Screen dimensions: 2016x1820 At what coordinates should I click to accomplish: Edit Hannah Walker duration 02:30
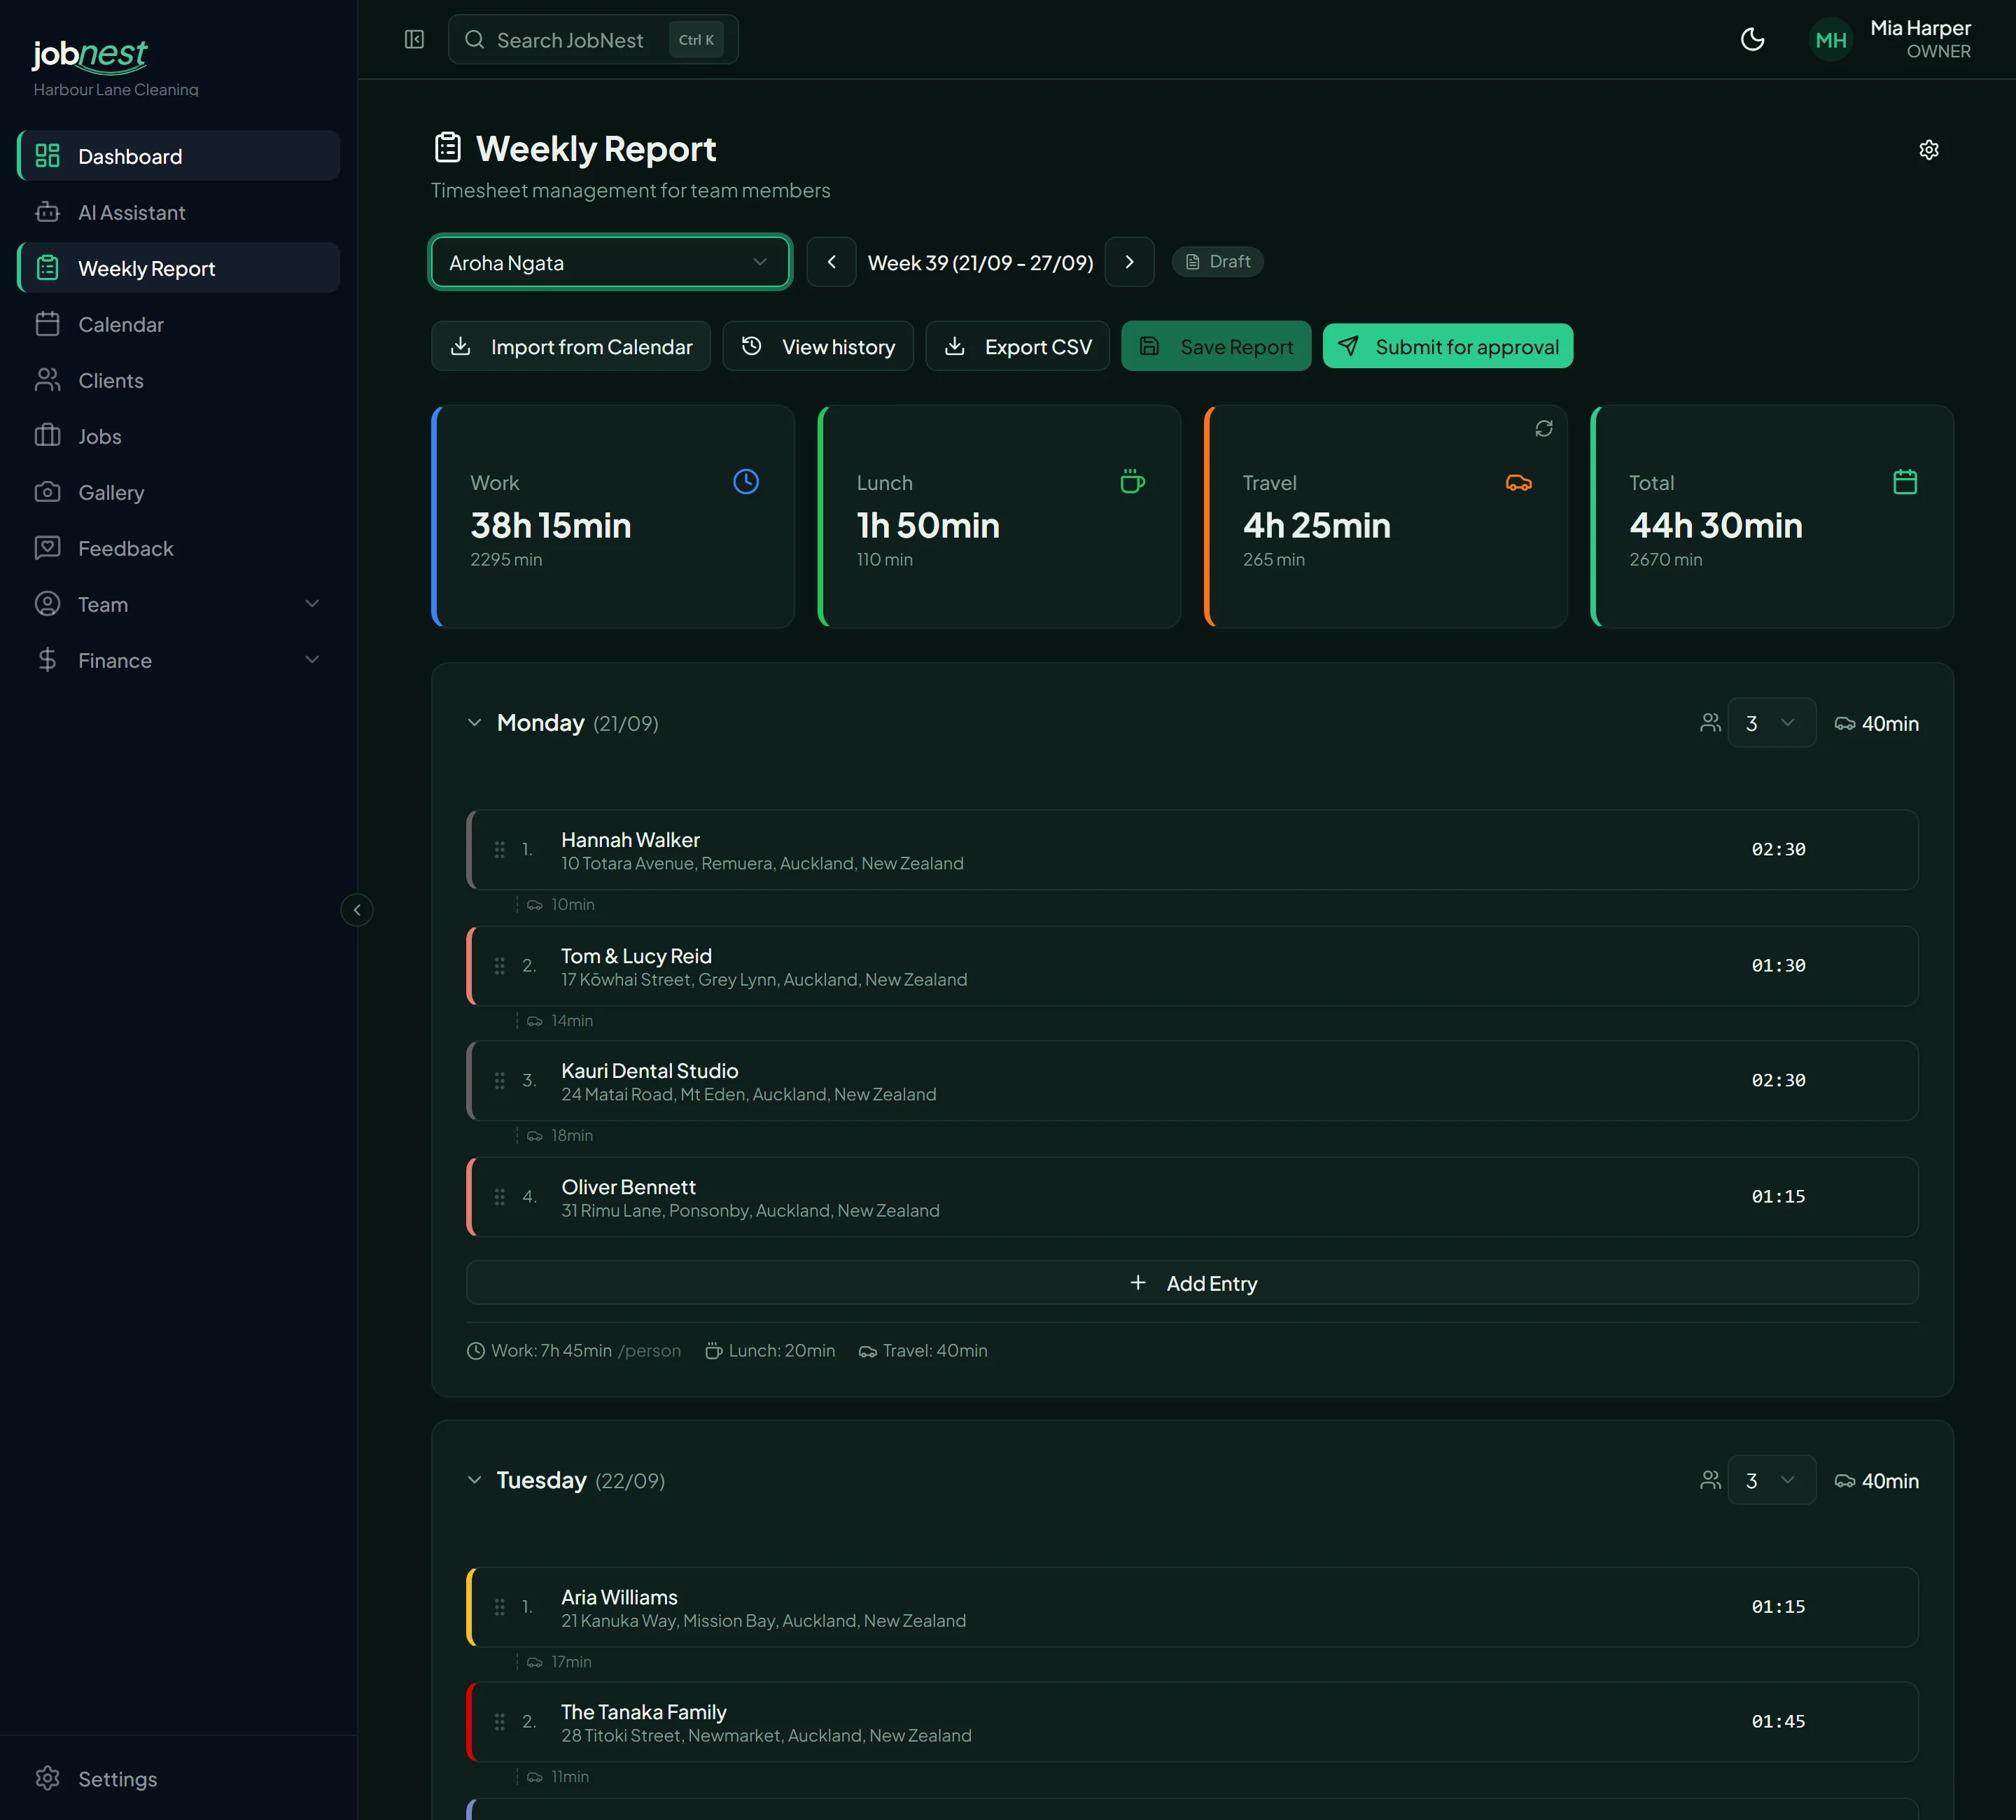pyautogui.click(x=1778, y=850)
